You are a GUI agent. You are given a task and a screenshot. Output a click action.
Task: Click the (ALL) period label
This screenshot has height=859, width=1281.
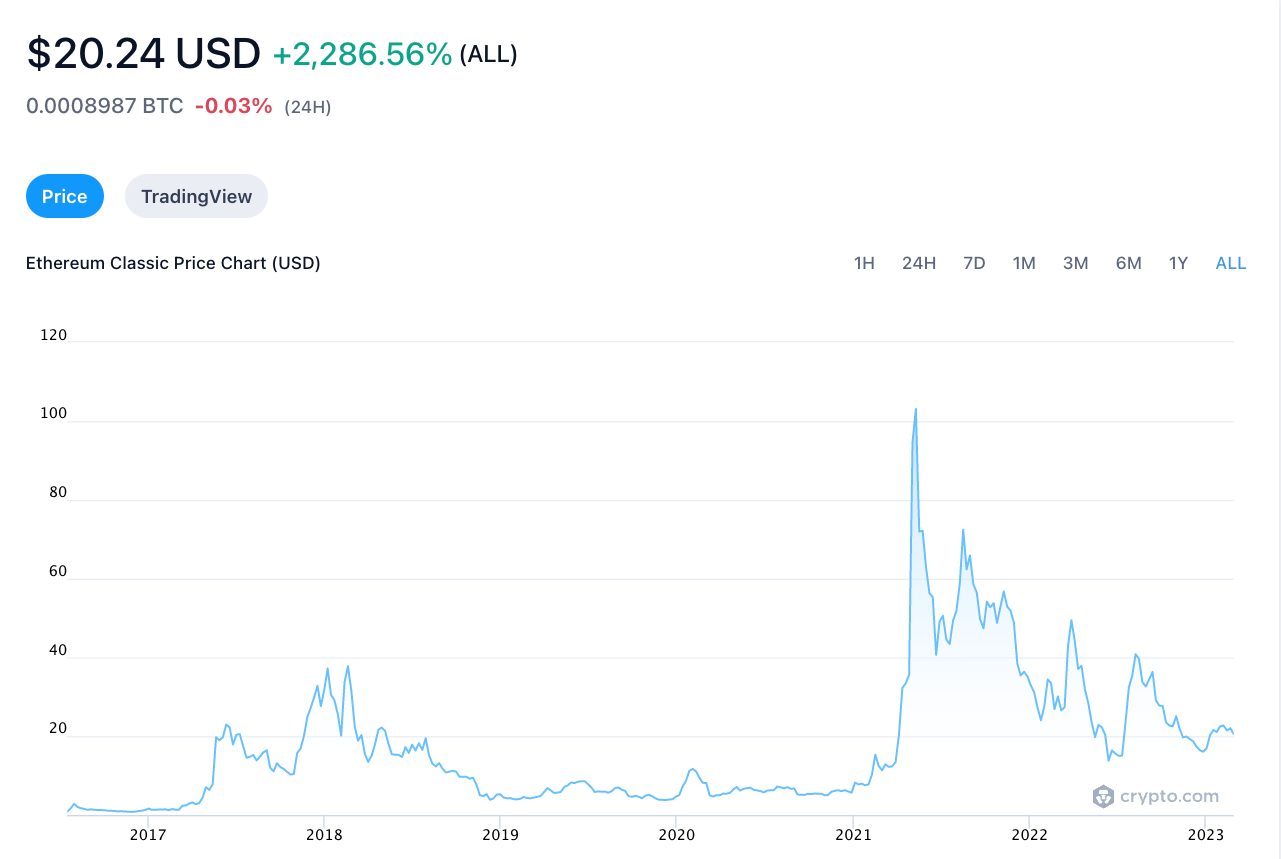488,55
